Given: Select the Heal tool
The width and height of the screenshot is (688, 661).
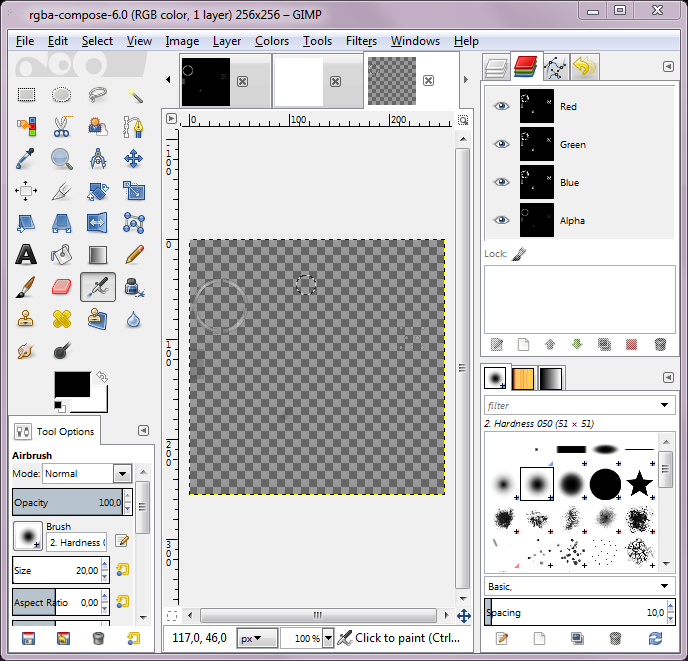Looking at the screenshot, I should [62, 320].
